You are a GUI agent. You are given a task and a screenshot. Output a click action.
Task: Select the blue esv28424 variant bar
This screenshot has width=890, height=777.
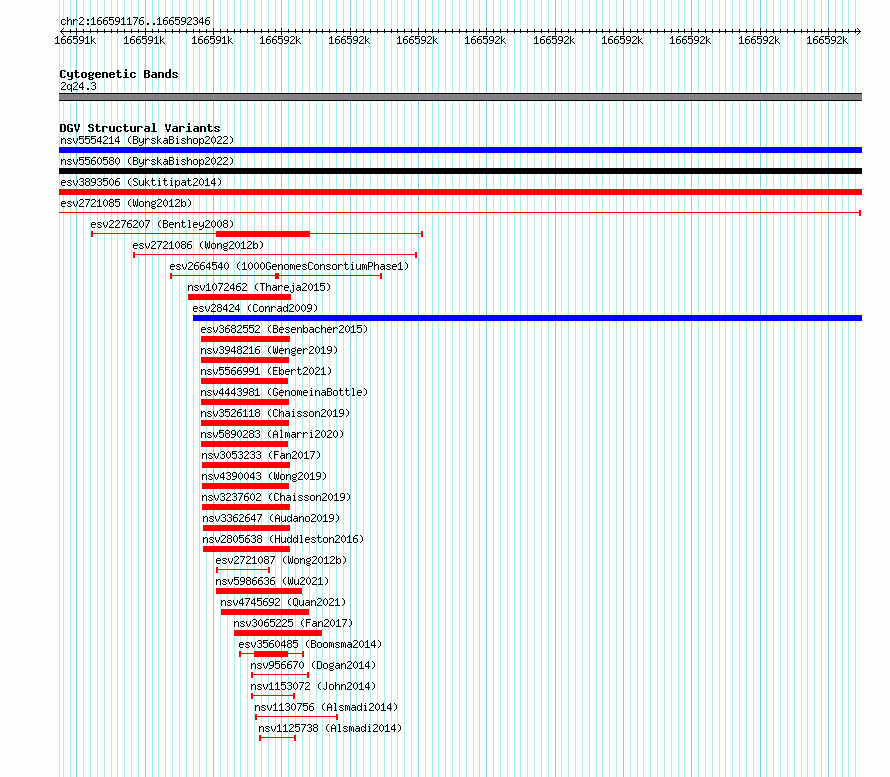point(527,318)
